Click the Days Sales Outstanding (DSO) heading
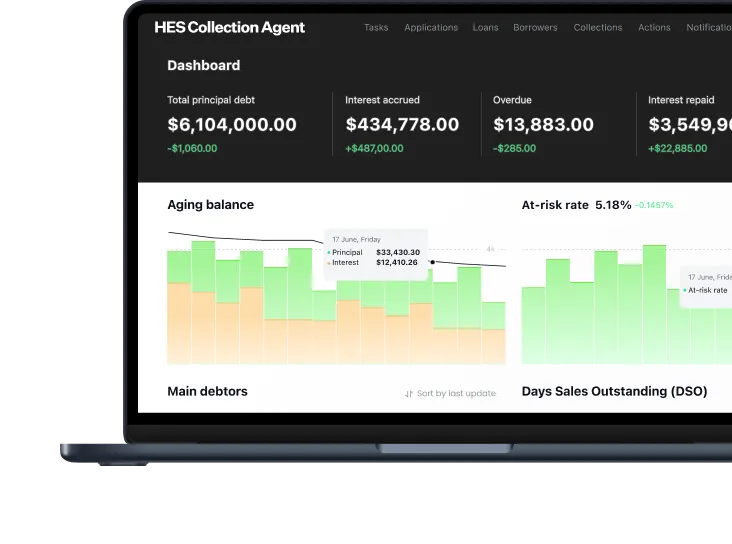This screenshot has width=732, height=544. click(614, 392)
